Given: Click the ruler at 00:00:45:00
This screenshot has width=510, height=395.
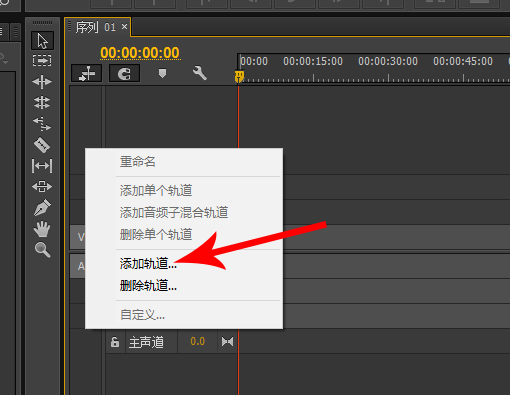Looking at the screenshot, I should (x=463, y=61).
